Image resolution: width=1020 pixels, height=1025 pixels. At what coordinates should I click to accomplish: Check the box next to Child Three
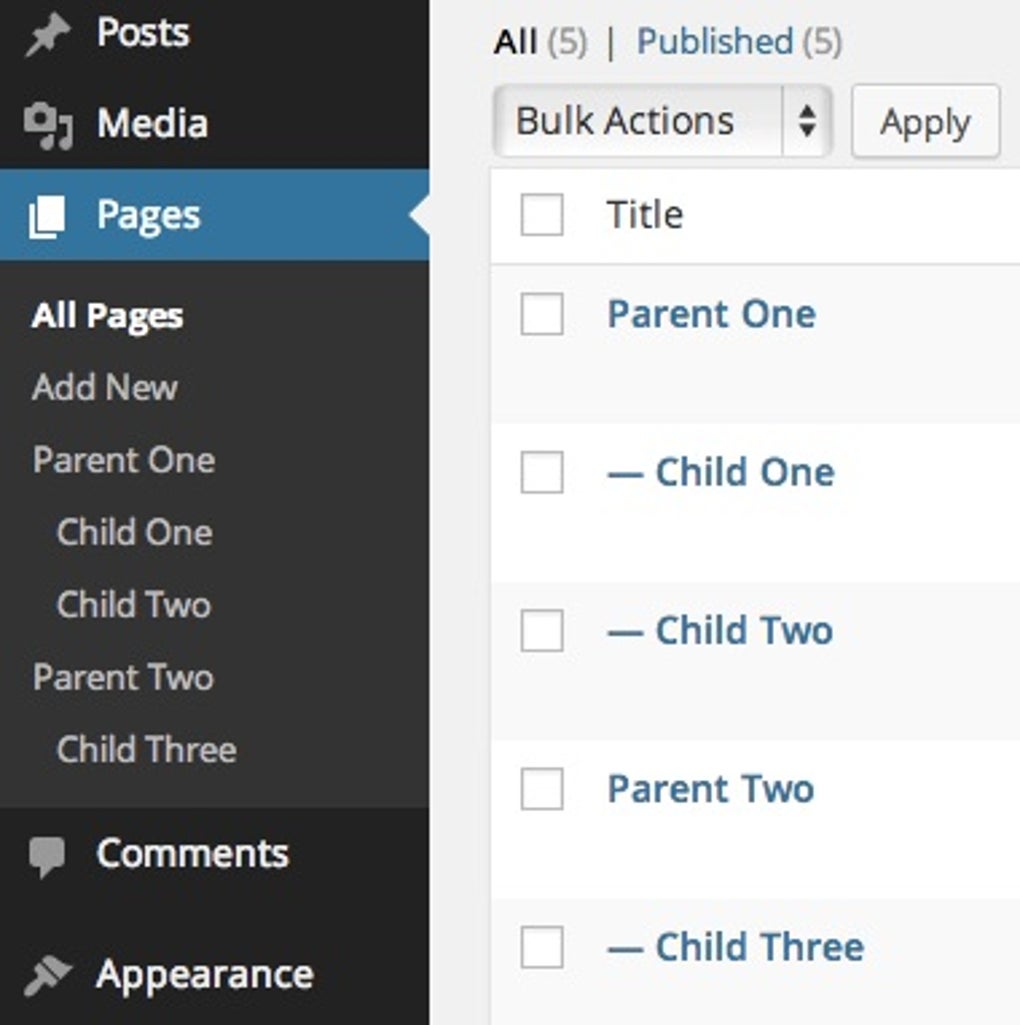pyautogui.click(x=540, y=946)
